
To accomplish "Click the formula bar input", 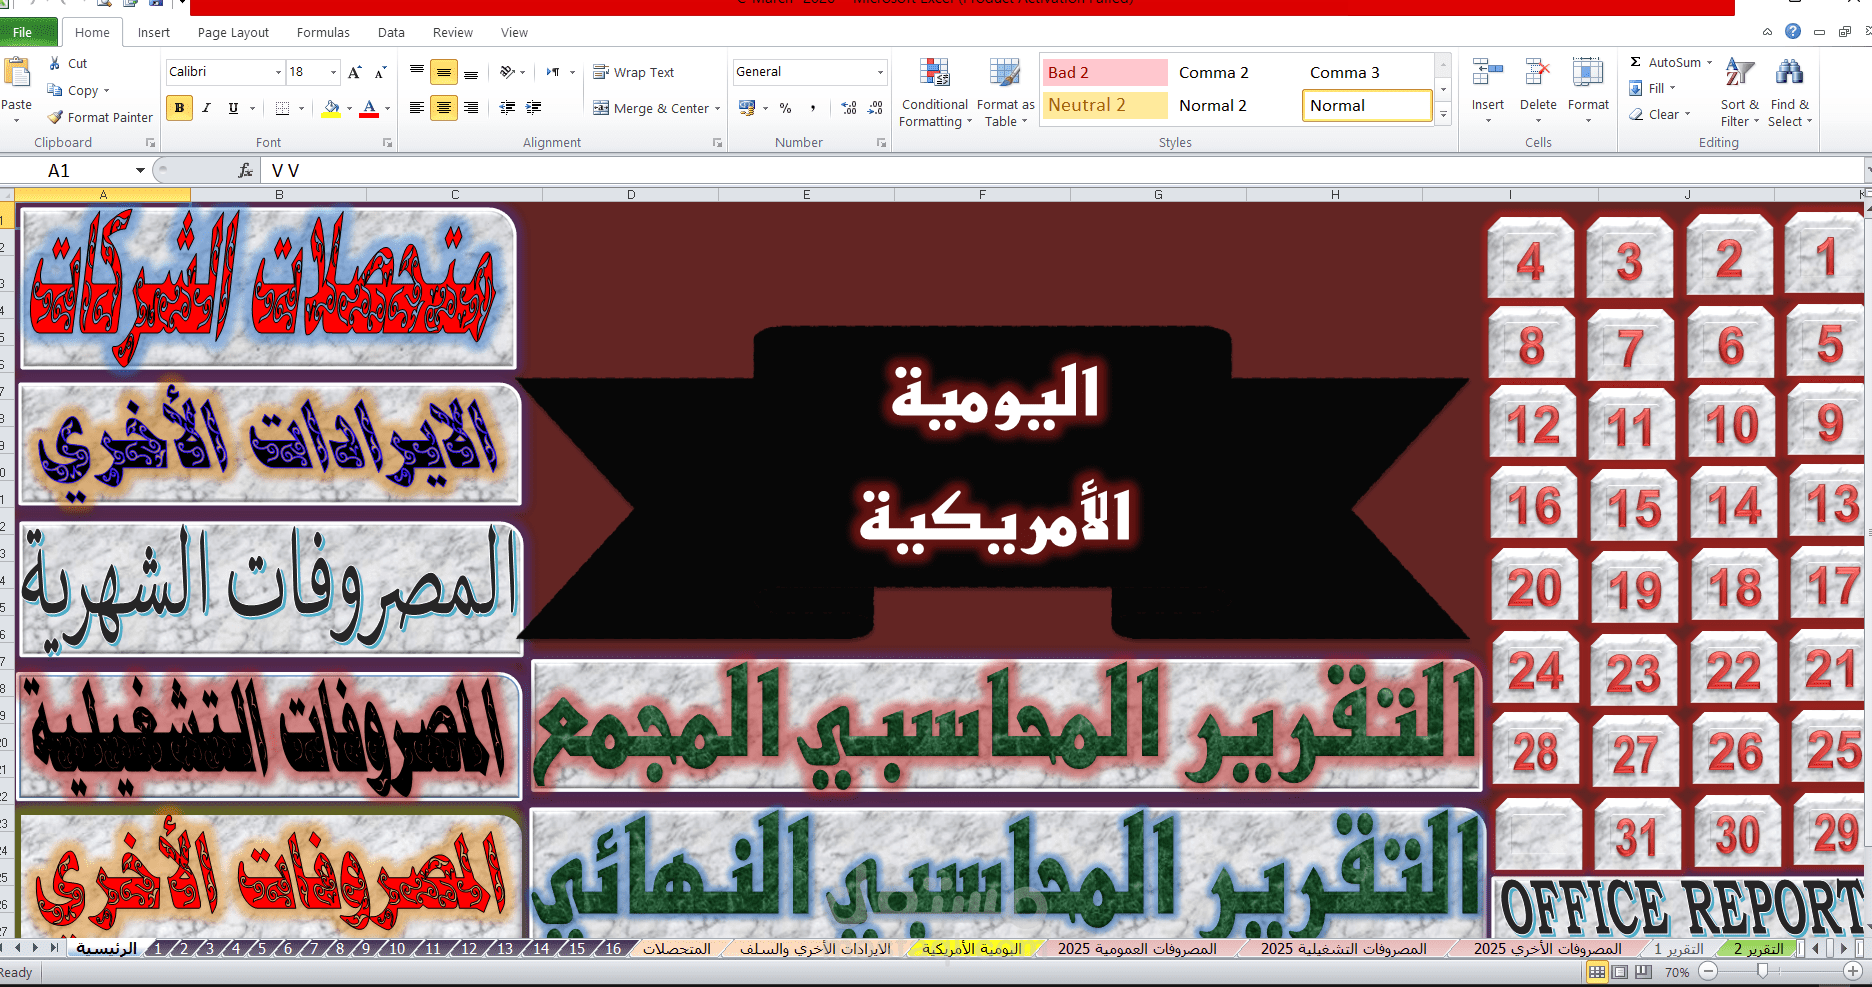I will point(1060,171).
